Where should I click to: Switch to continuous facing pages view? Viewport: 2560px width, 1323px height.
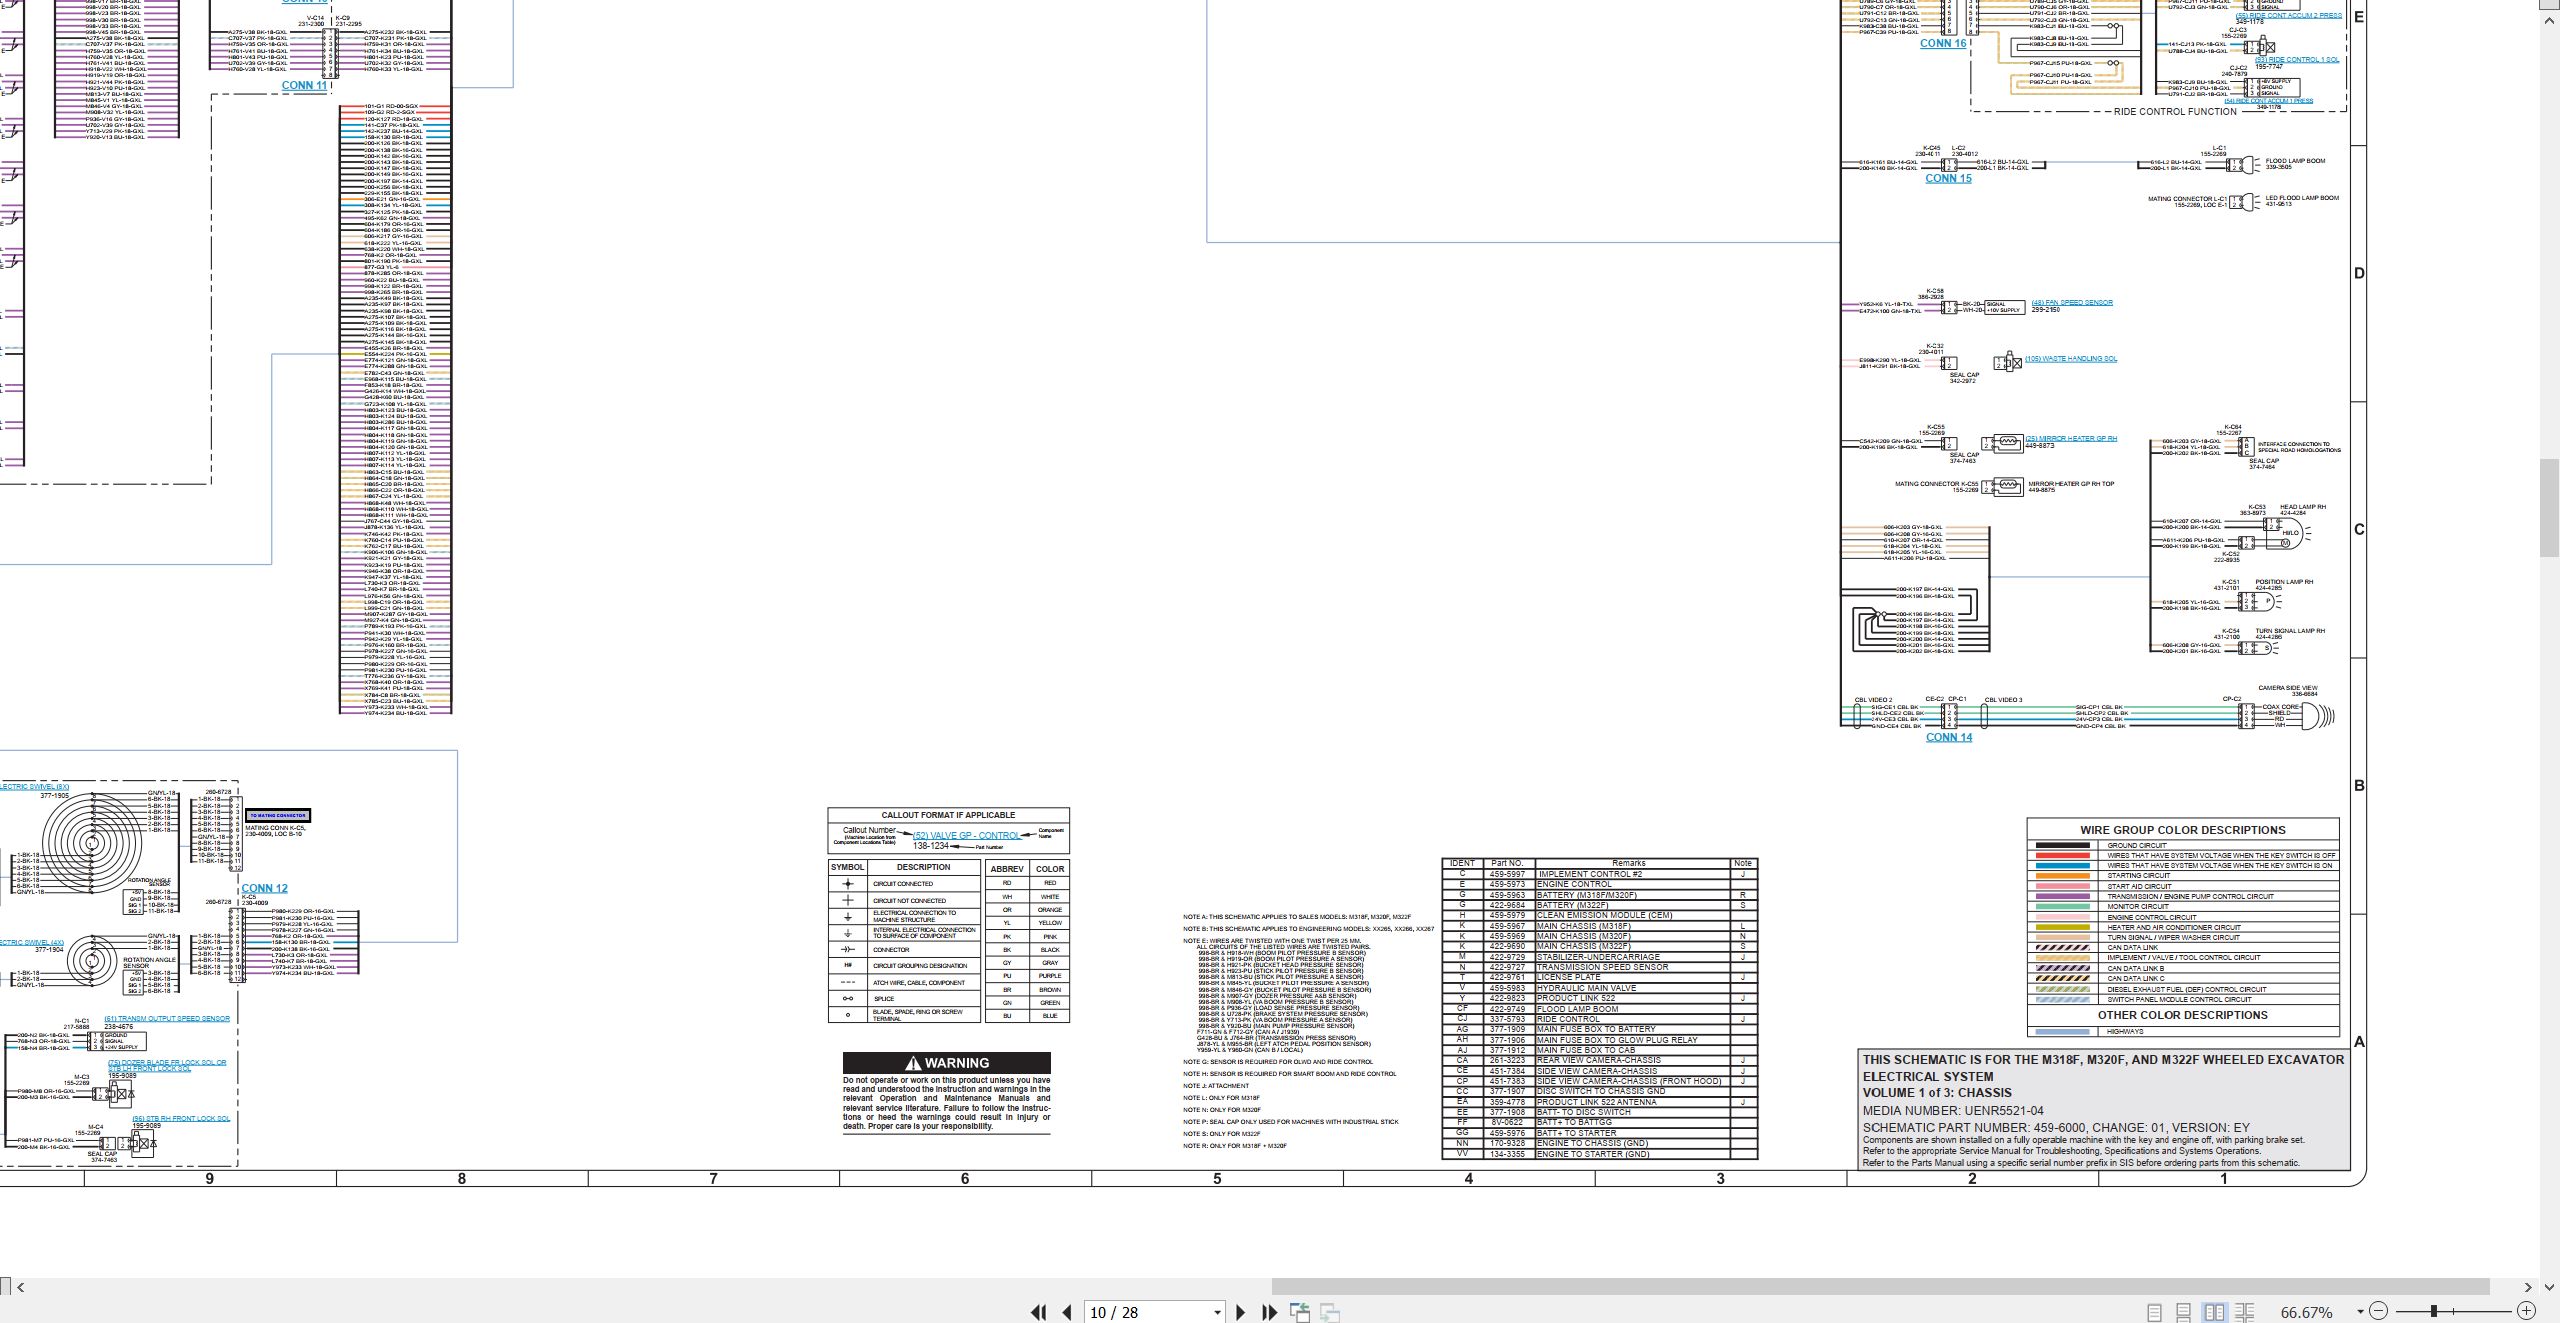point(2245,1312)
